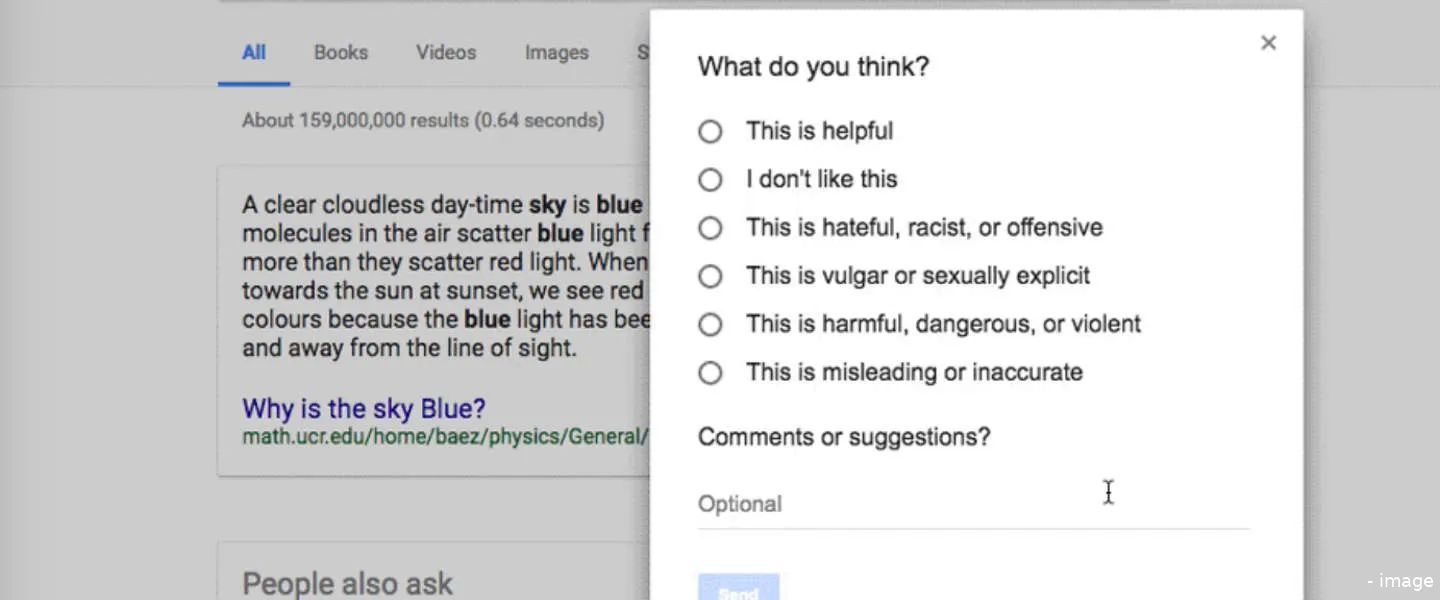Open the "Why is the sky Blue?" result
The image size is (1440, 600).
pyautogui.click(x=363, y=408)
